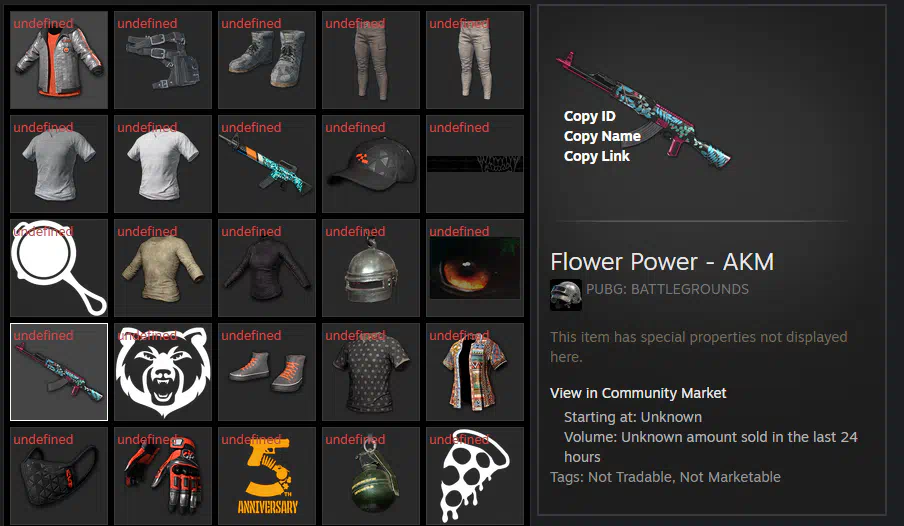Select the 5th Anniversary gun icon item
Viewport: 904px width, 526px height.
coord(267,476)
